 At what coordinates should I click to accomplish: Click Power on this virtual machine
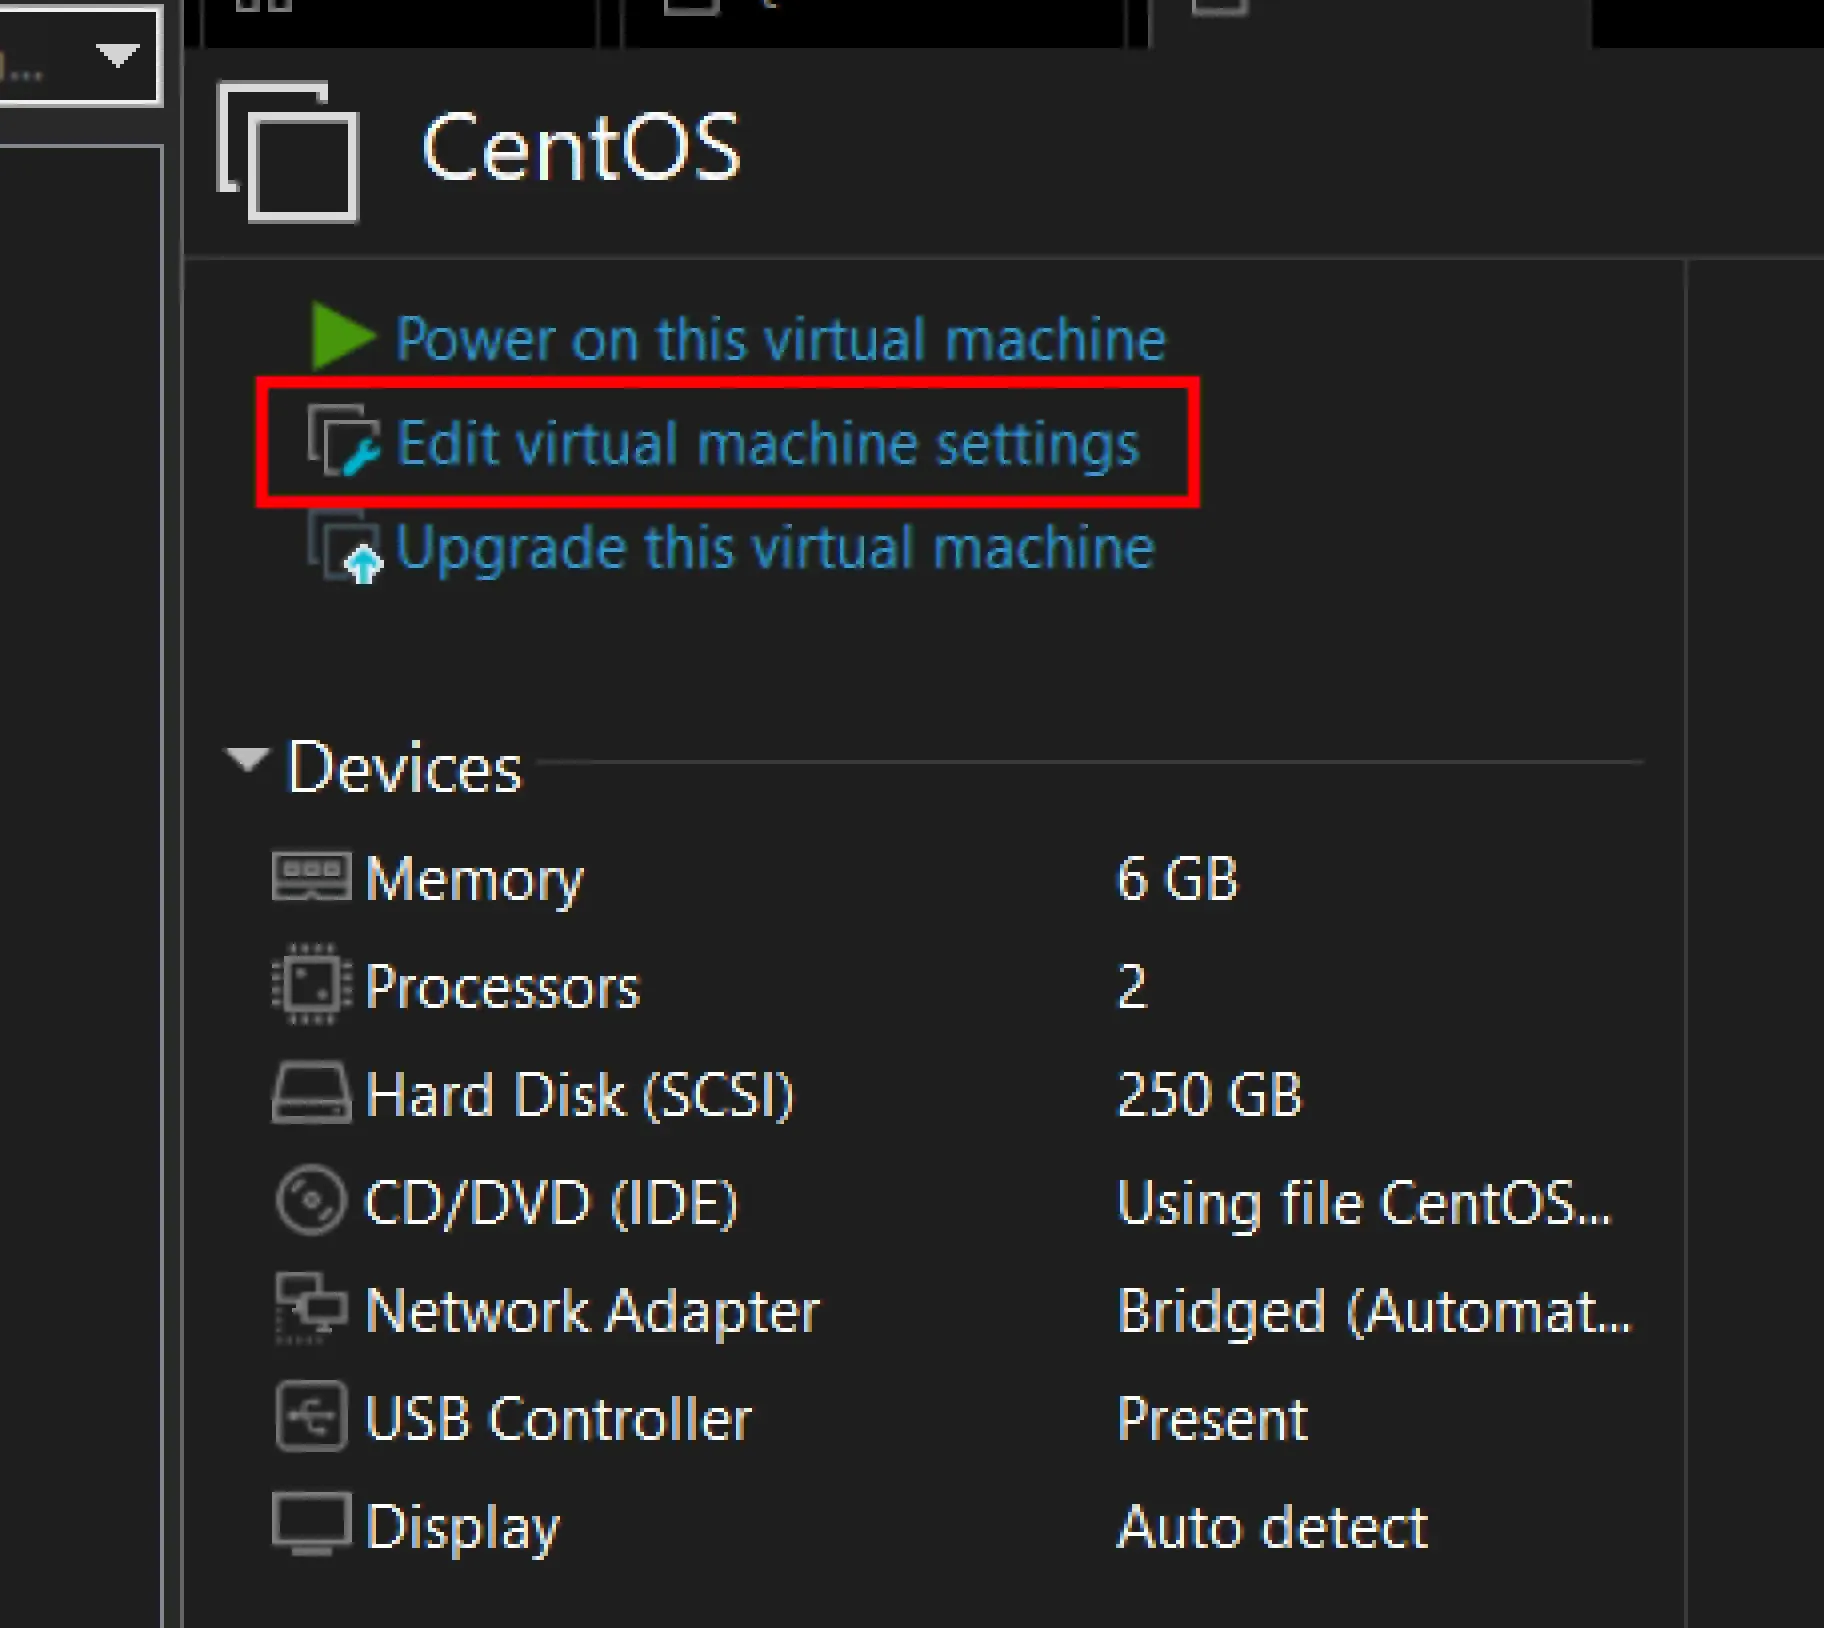point(781,339)
